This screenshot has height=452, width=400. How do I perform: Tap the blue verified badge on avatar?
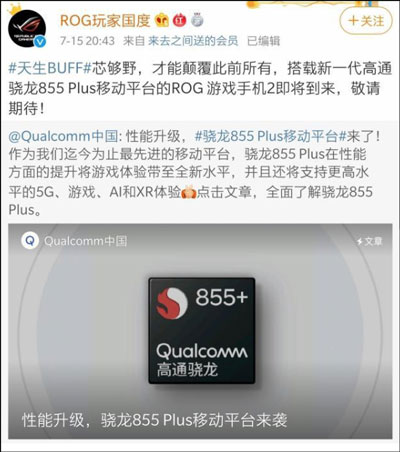[40, 41]
